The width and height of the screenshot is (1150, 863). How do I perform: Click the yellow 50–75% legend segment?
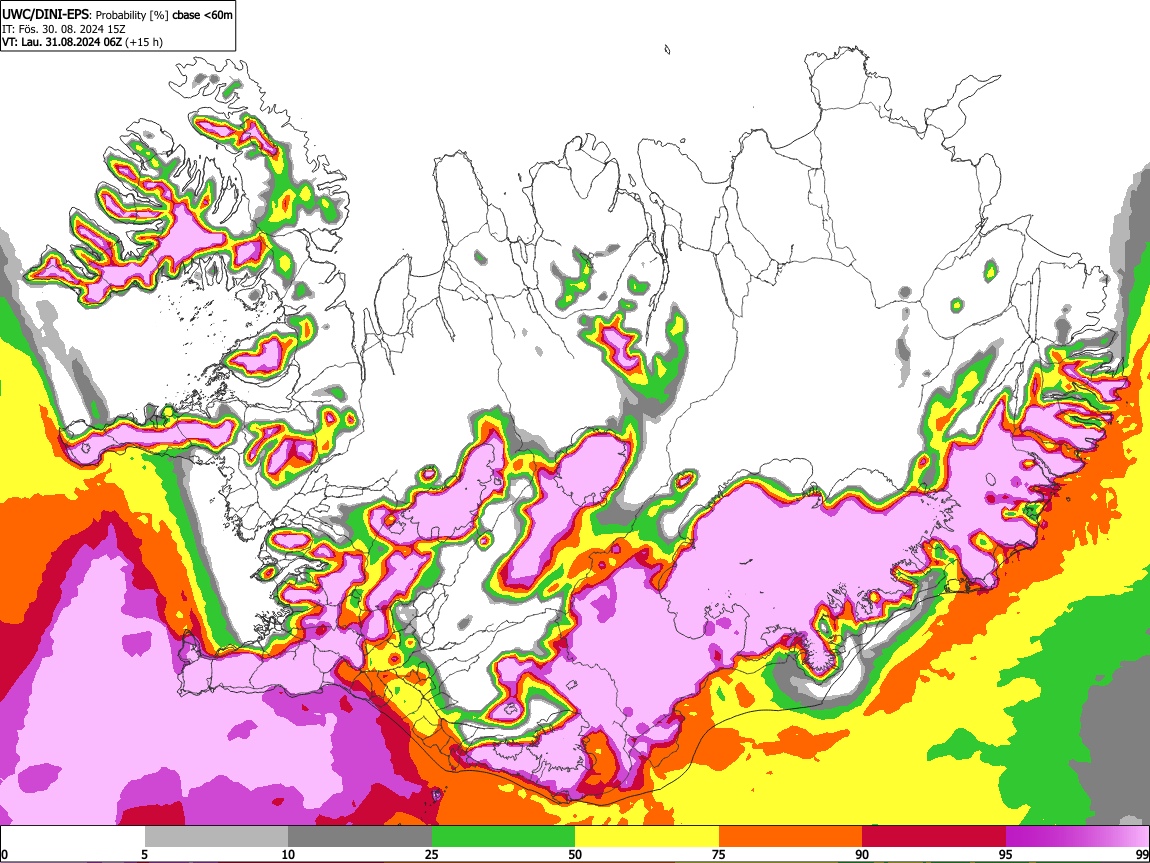(x=647, y=836)
